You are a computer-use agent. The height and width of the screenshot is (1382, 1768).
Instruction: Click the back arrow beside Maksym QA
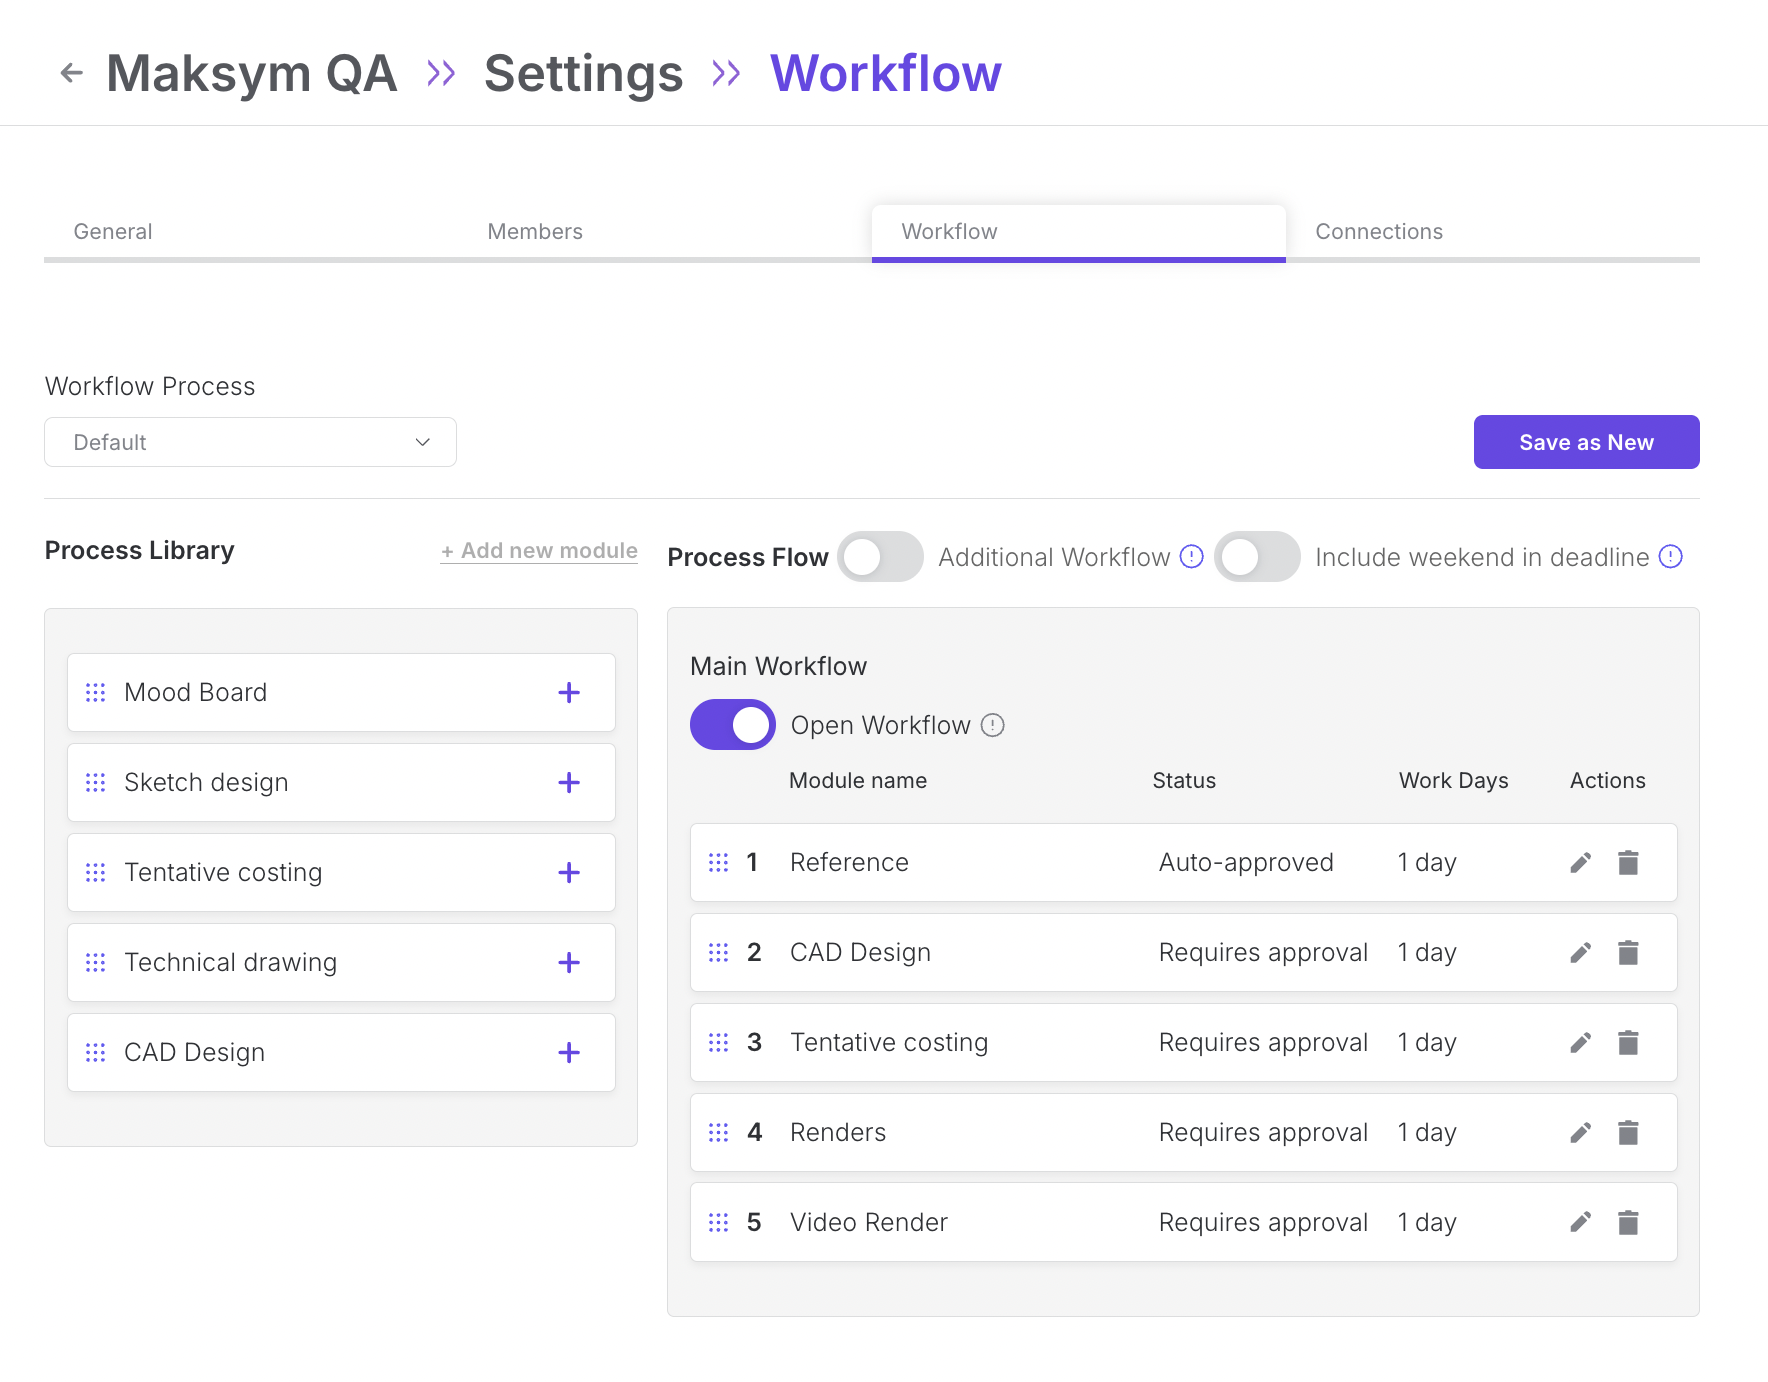pyautogui.click(x=71, y=73)
